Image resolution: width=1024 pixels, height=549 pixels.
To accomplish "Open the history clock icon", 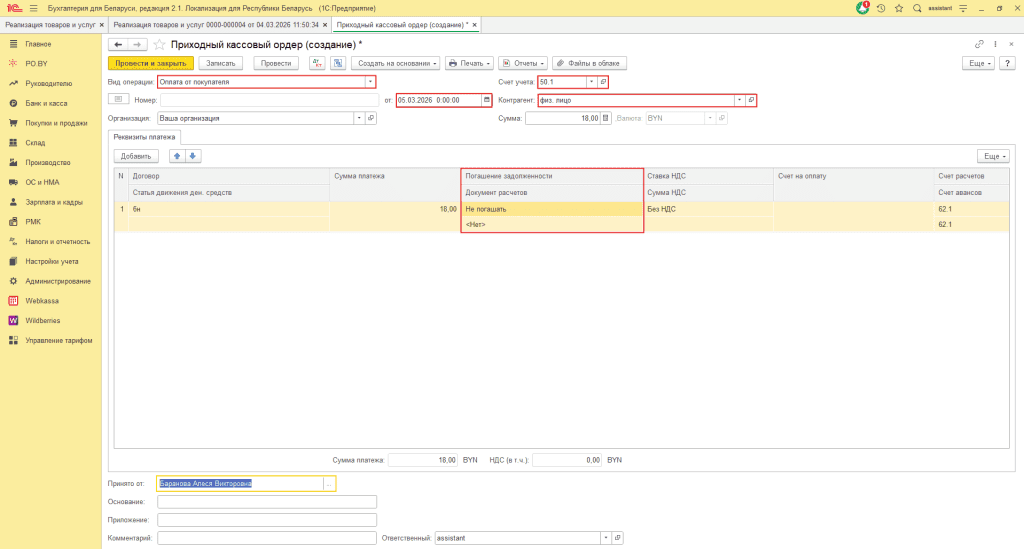I will pos(881,7).
